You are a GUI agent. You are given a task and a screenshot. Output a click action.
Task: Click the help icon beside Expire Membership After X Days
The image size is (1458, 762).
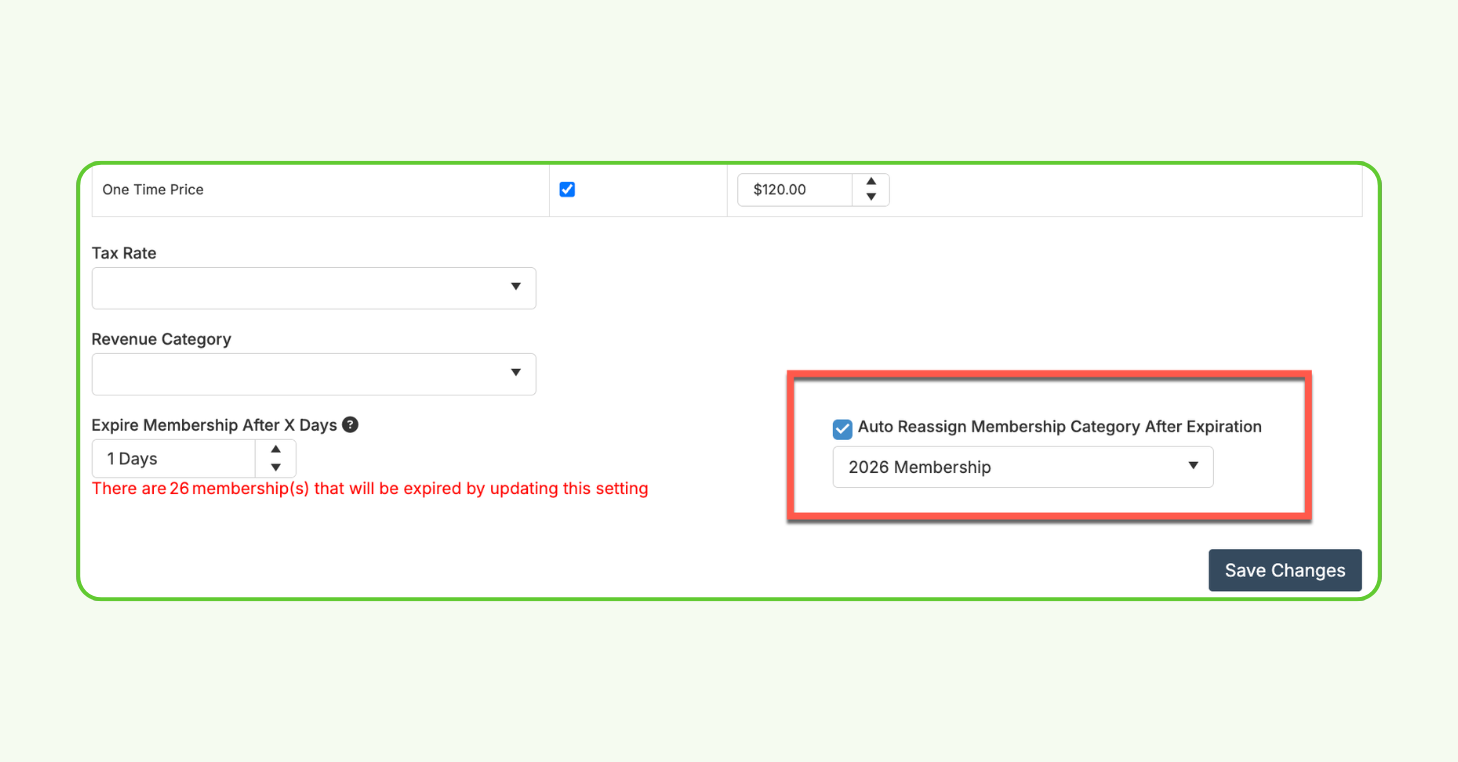(349, 425)
